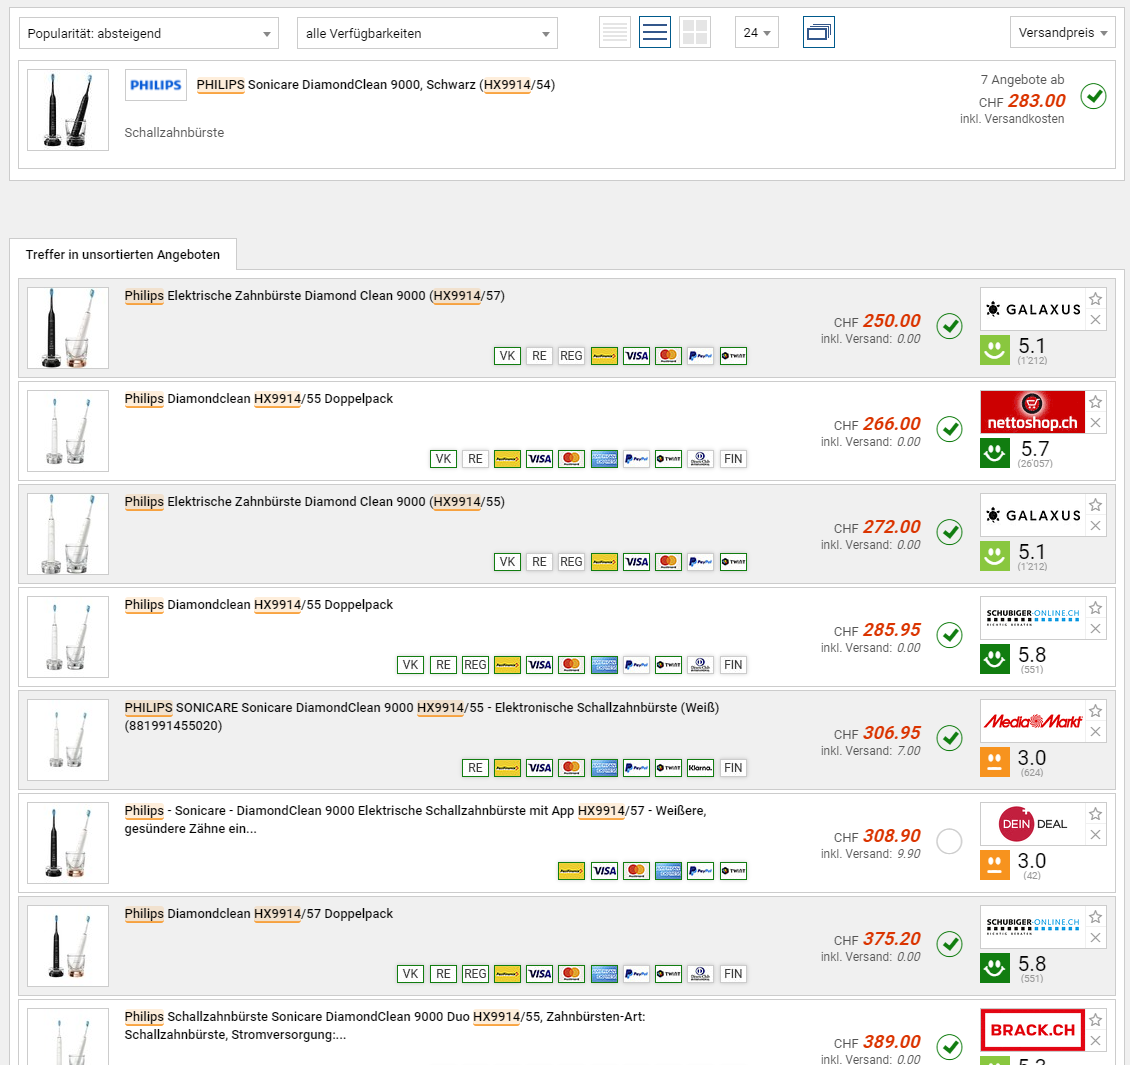The height and width of the screenshot is (1065, 1130).
Task: Click the Visa icon on DeinDeal offer
Action: [604, 871]
